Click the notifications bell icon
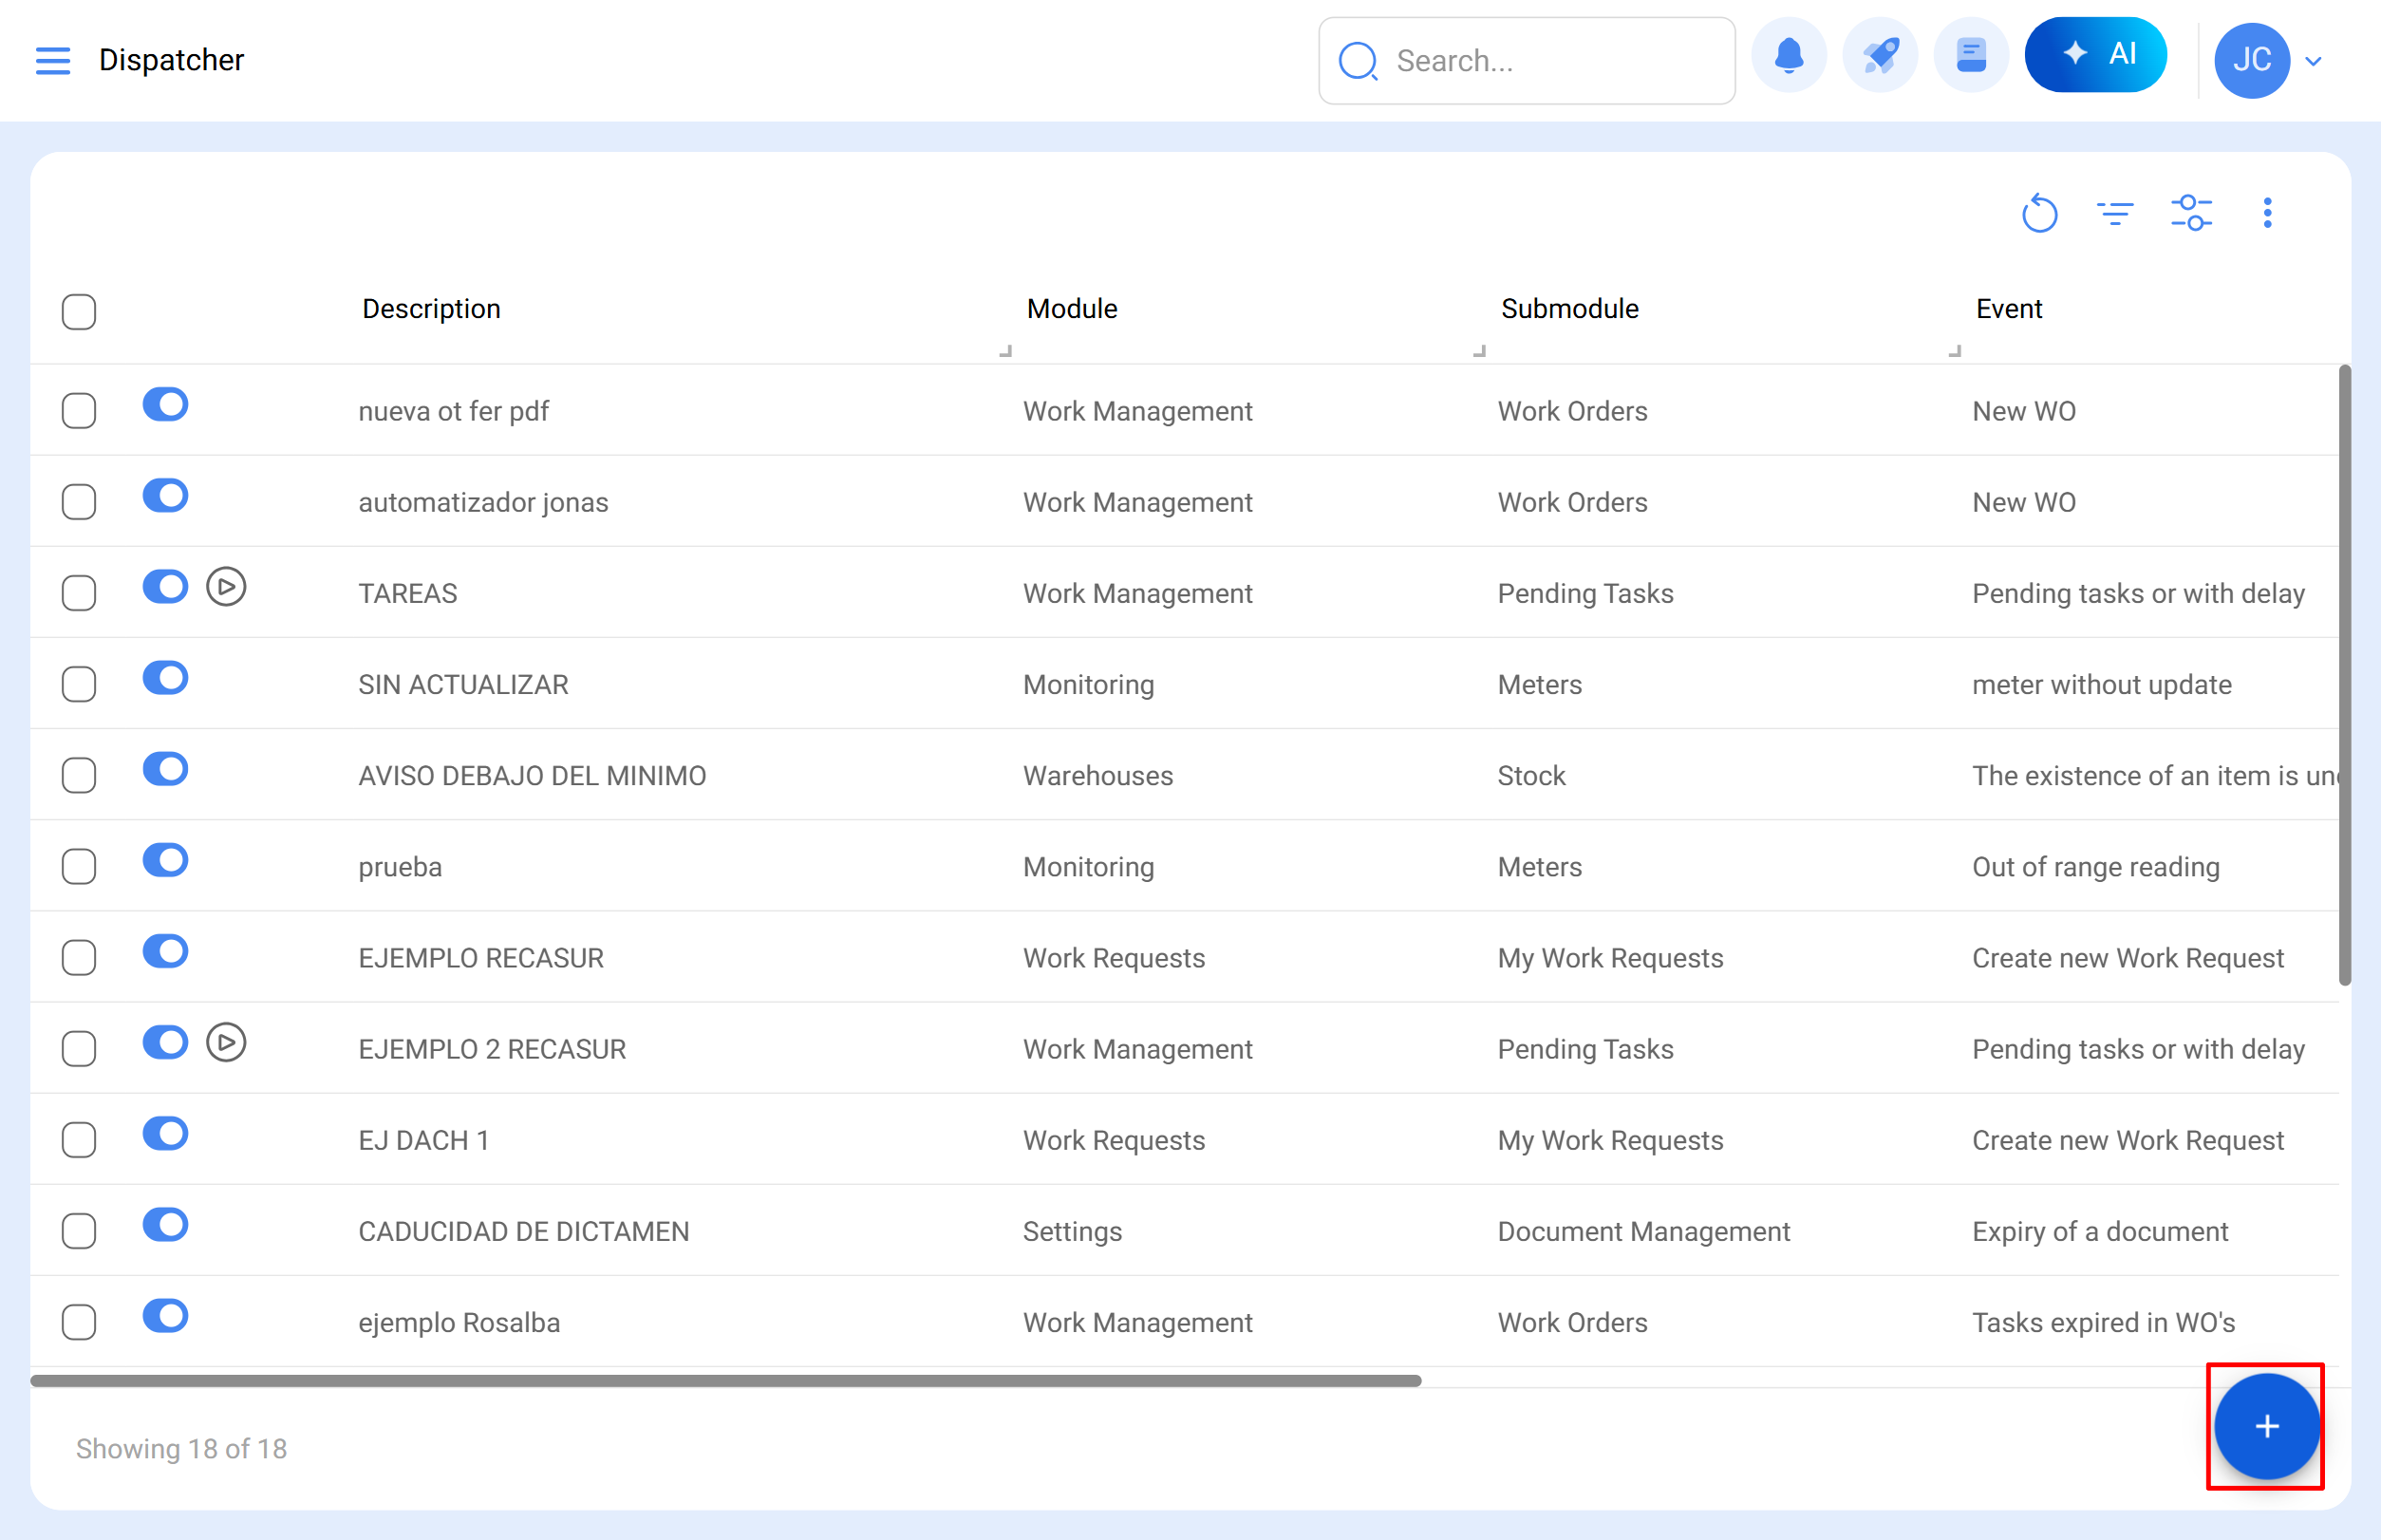This screenshot has height=1540, width=2381. [1789, 56]
